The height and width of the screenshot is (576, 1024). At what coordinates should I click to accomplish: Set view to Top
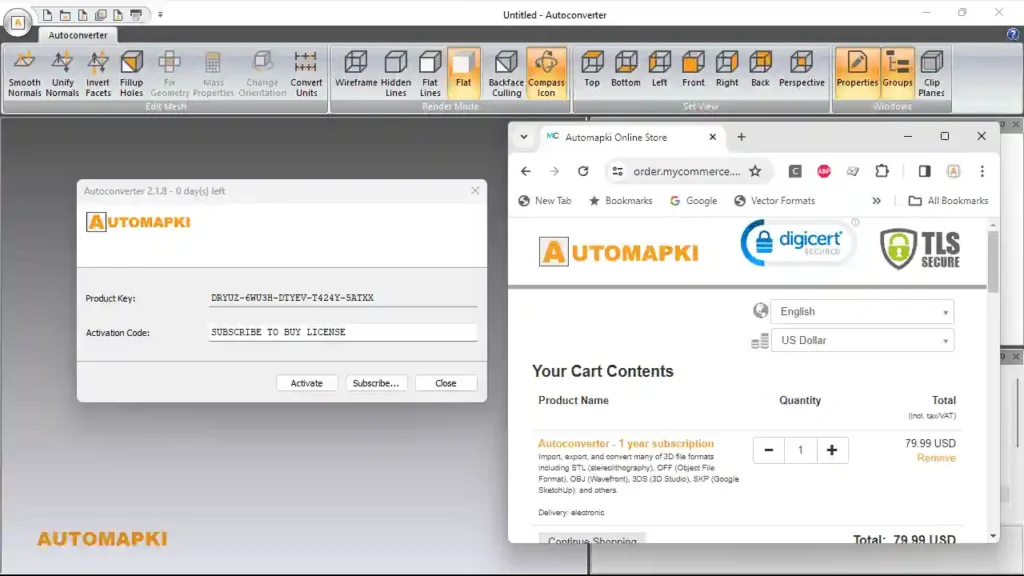pos(592,69)
